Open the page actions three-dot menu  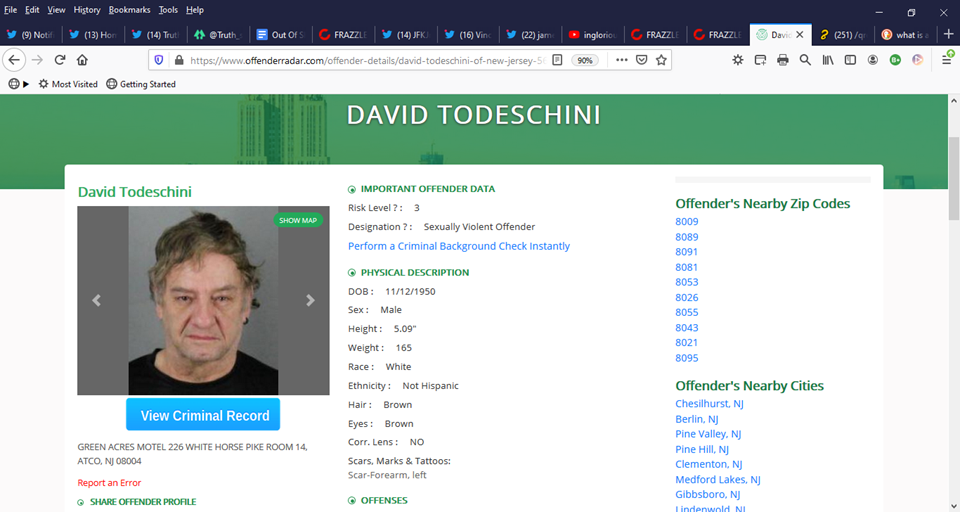point(621,60)
